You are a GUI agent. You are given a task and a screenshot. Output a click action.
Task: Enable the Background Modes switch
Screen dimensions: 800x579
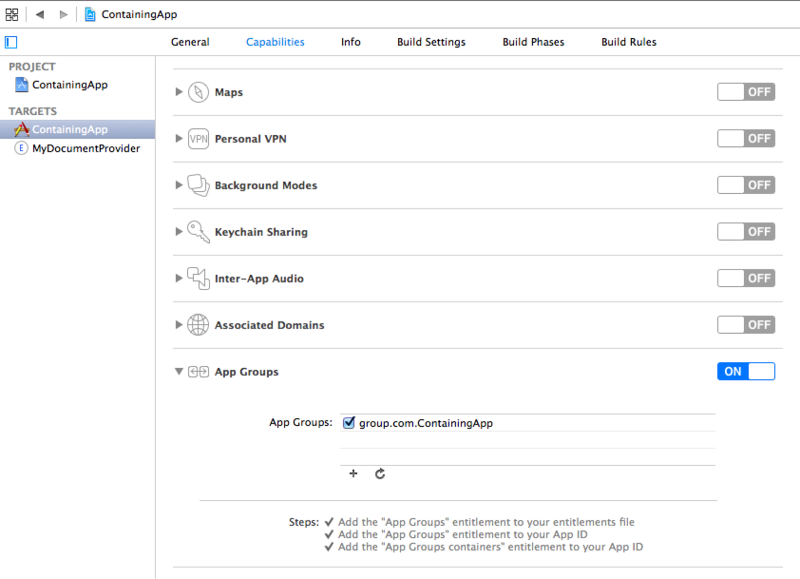pos(746,185)
